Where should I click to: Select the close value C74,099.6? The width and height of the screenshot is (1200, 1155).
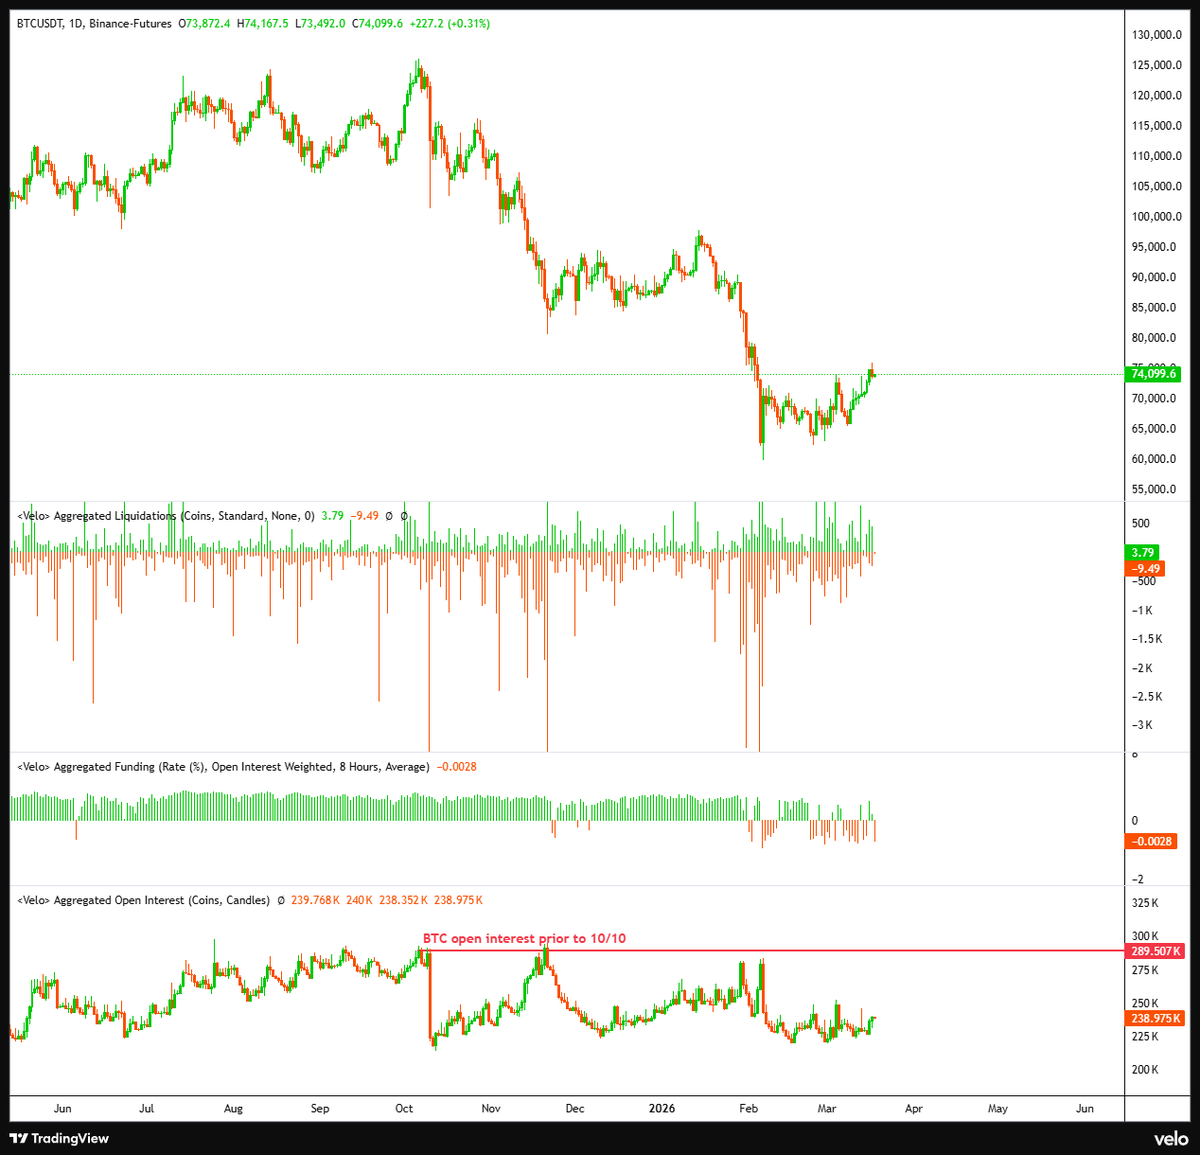coord(377,23)
